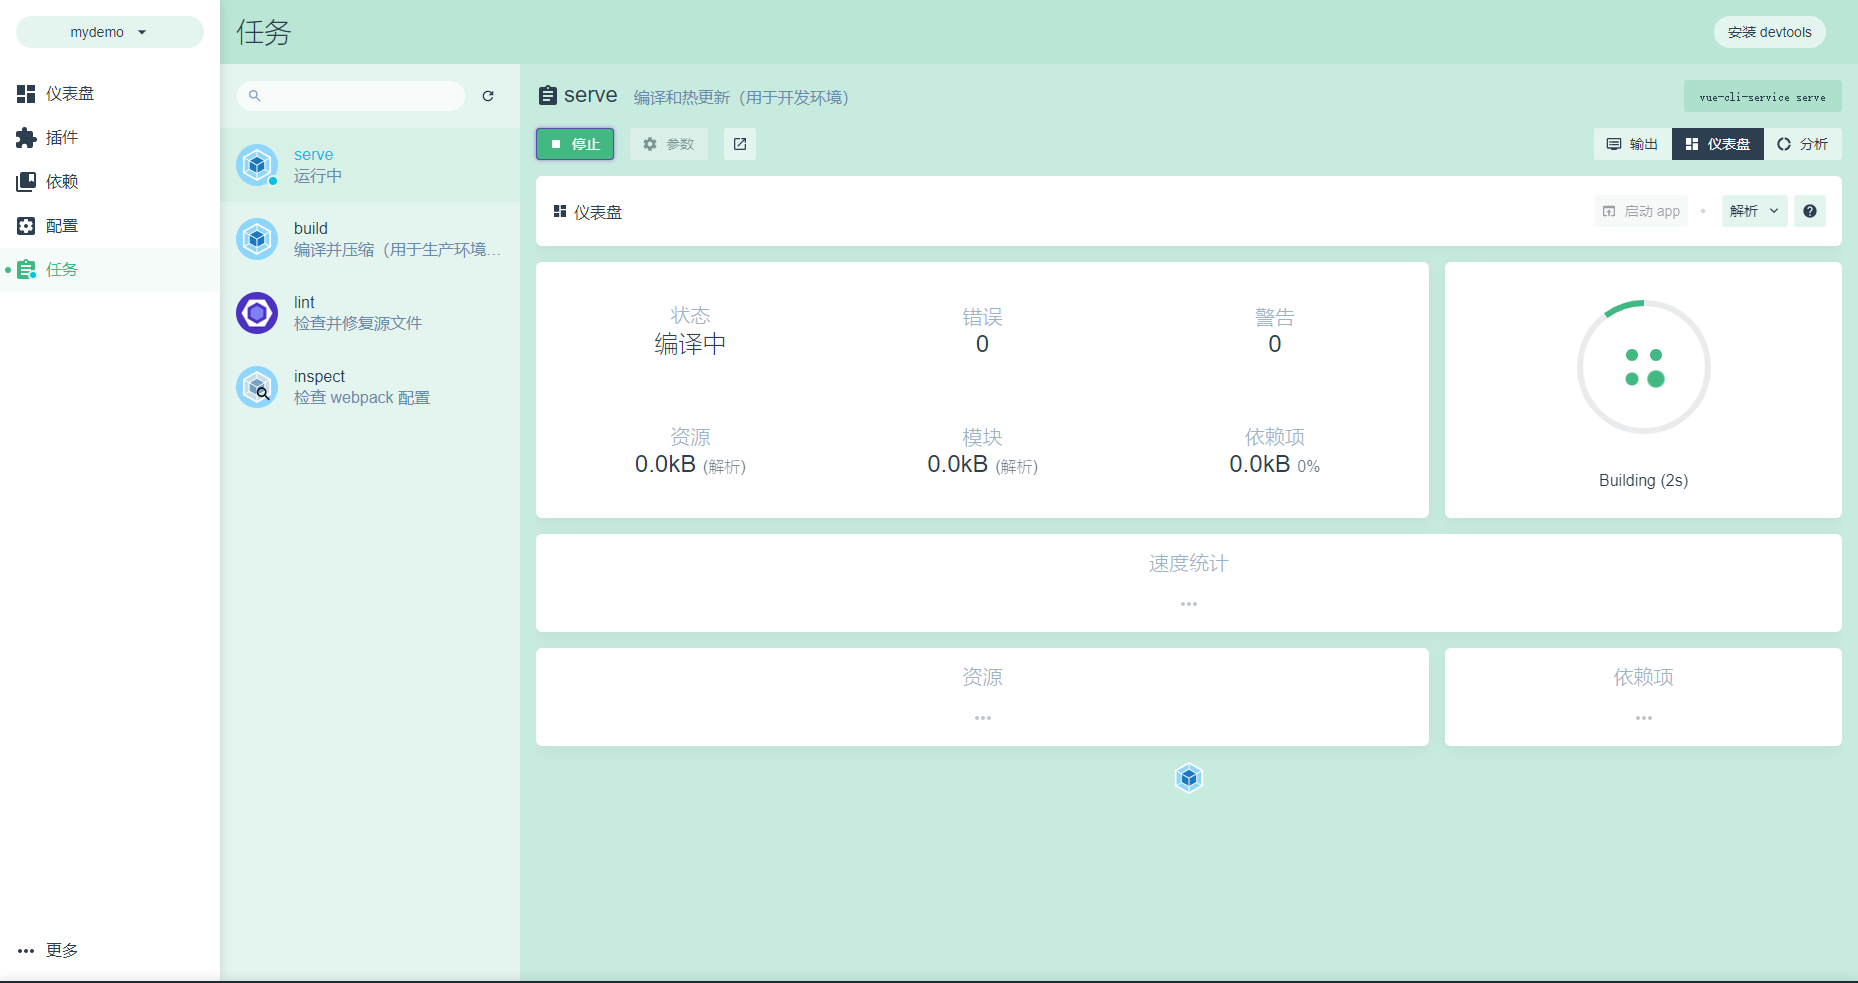Go to 依赖 dependencies in sidebar

coord(62,182)
